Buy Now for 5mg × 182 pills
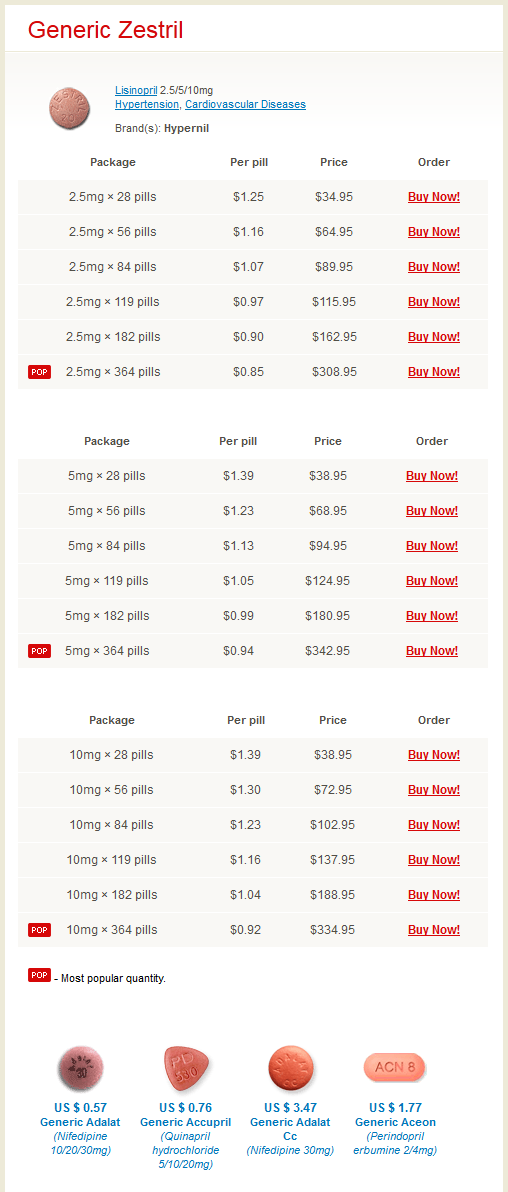 tap(432, 616)
